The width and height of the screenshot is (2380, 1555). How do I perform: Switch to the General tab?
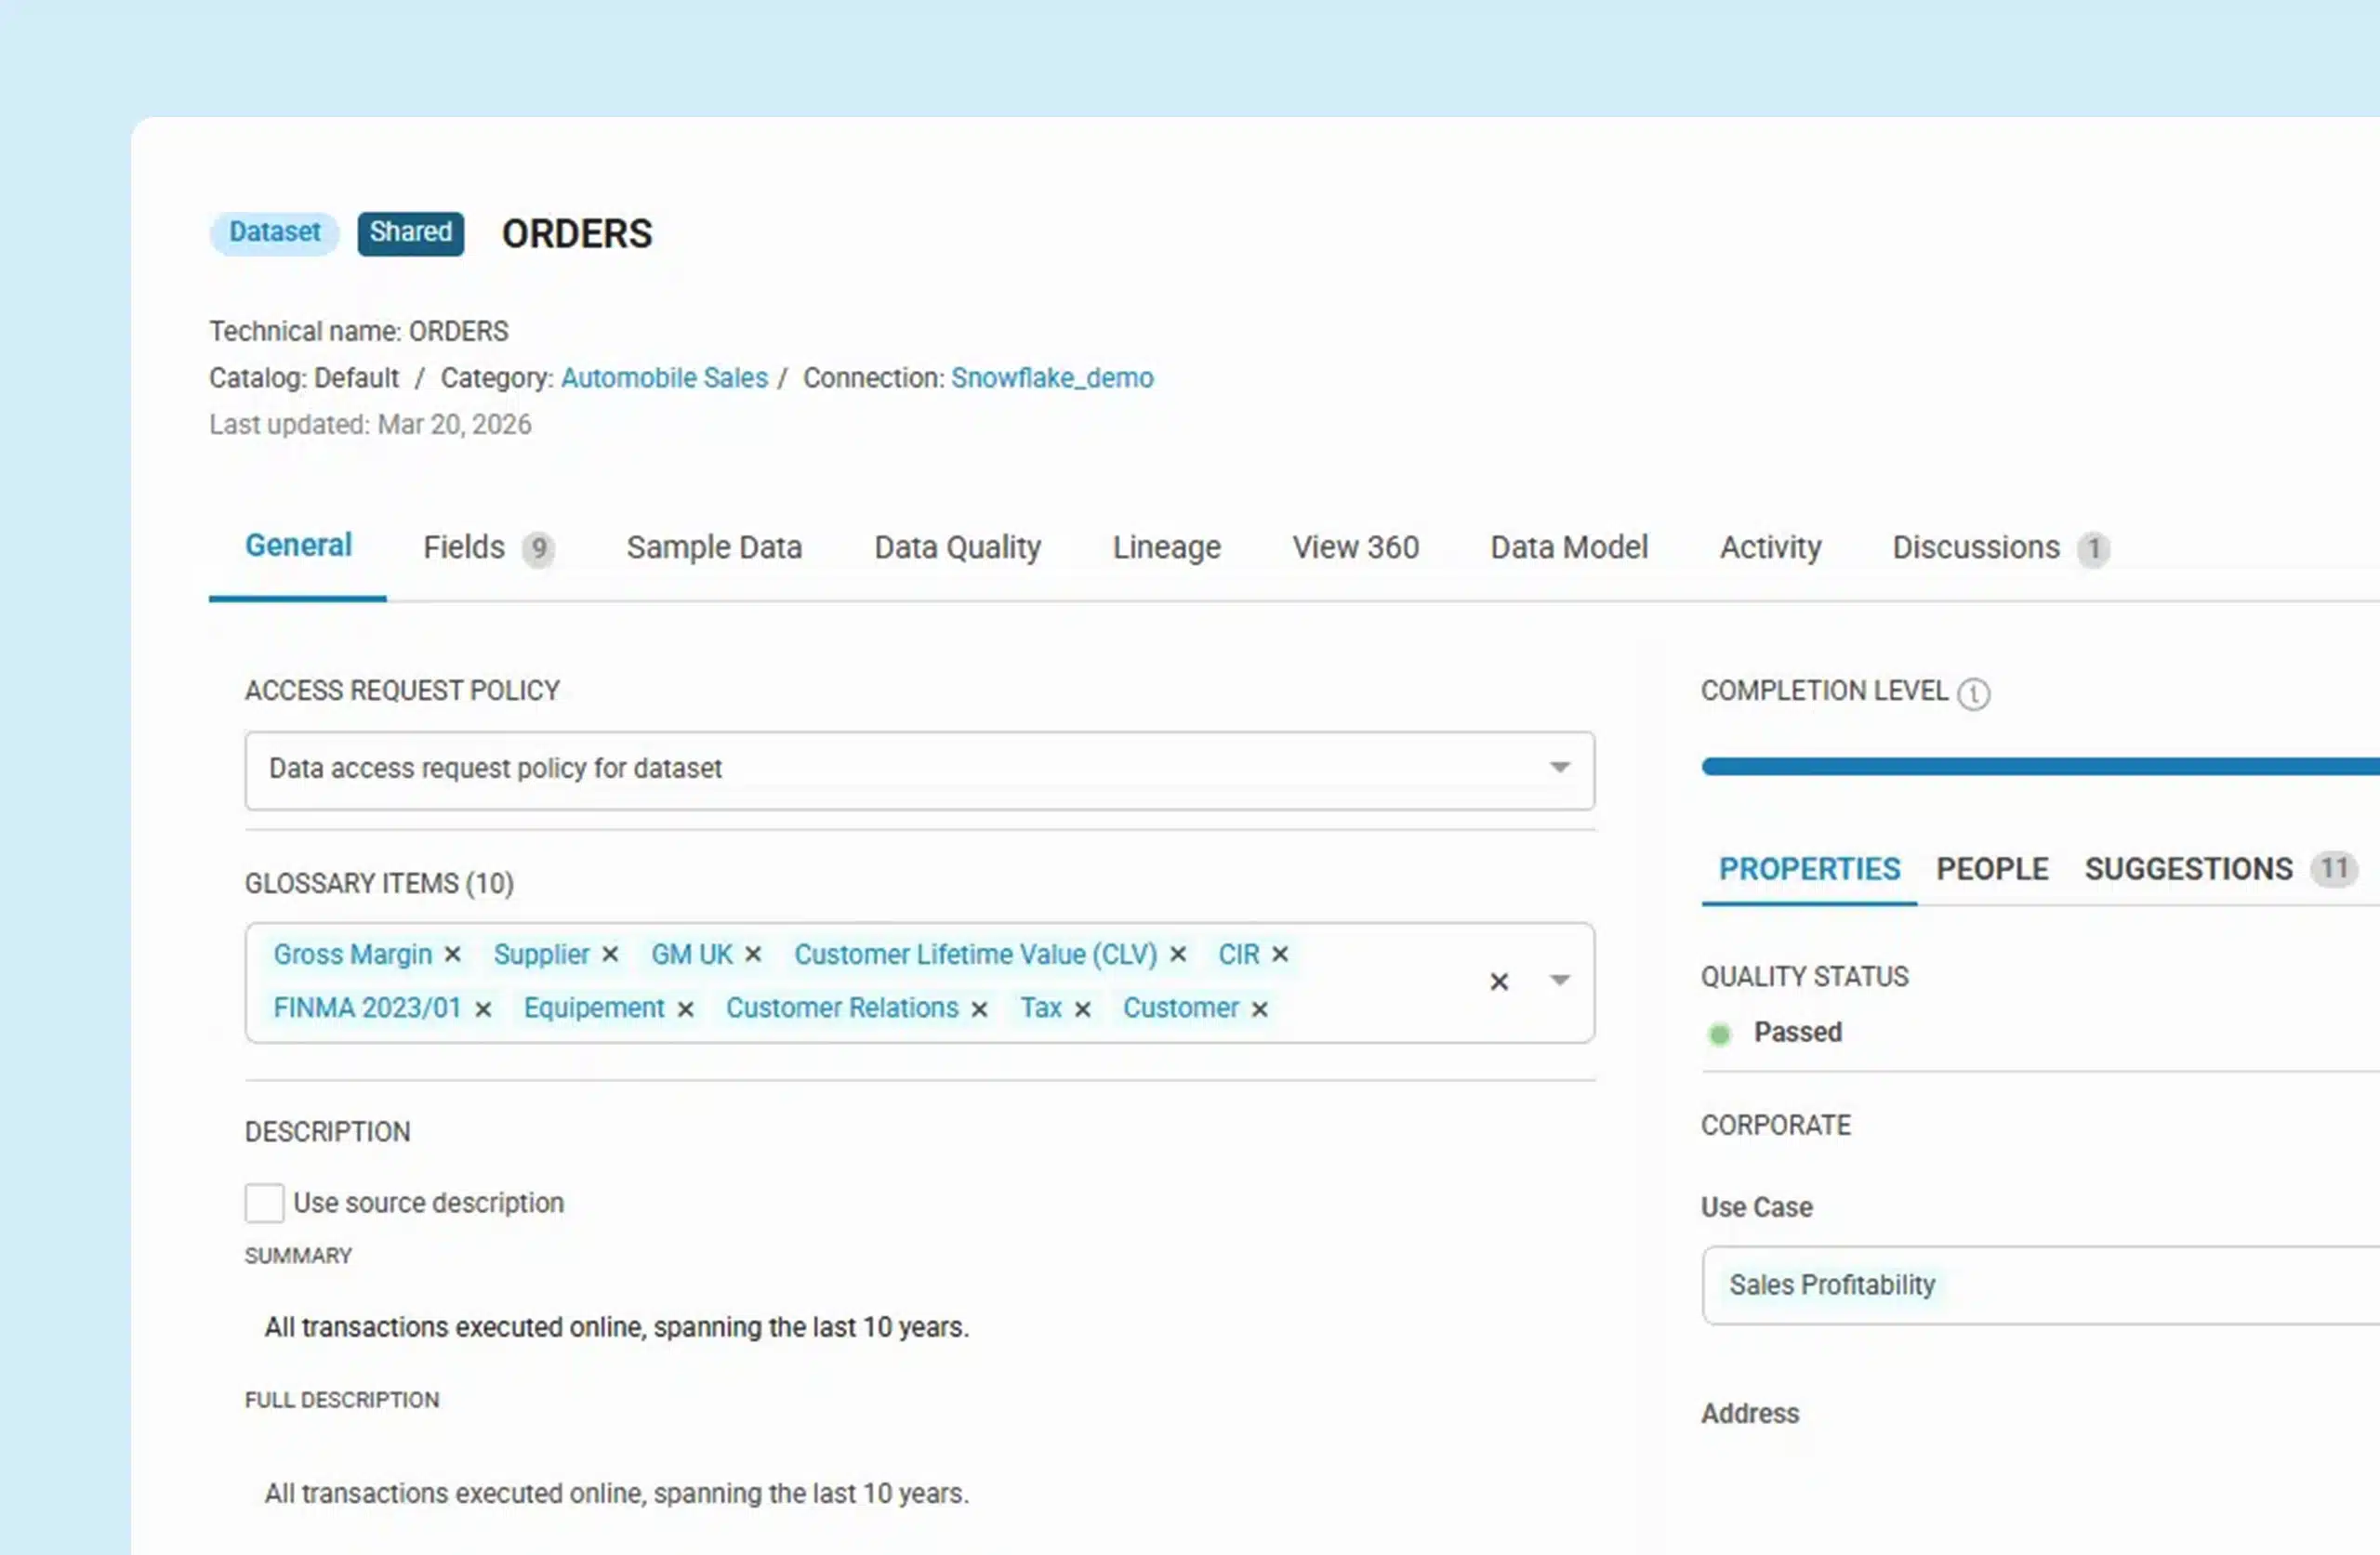point(298,546)
